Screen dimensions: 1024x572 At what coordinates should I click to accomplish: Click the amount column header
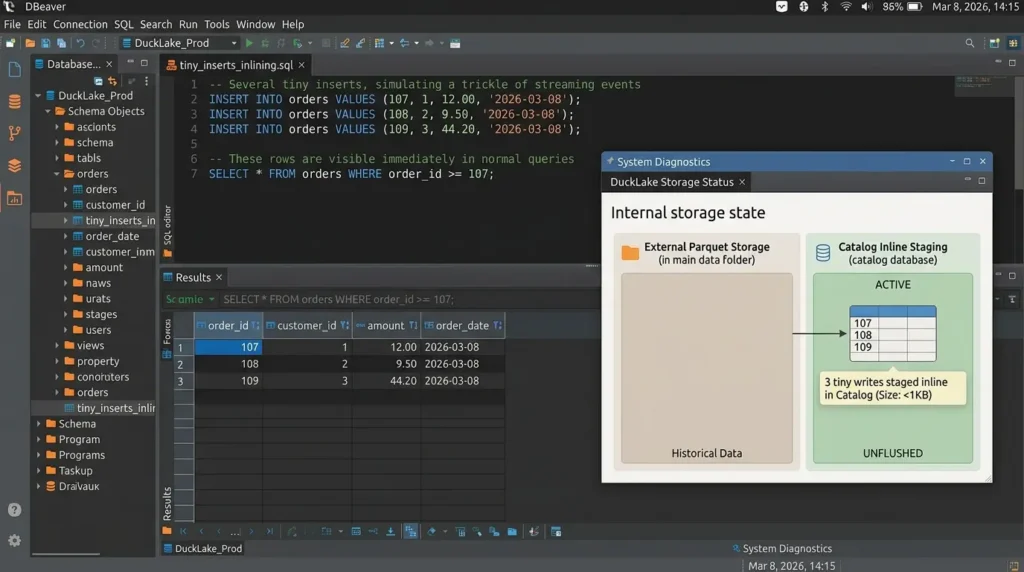pos(385,325)
